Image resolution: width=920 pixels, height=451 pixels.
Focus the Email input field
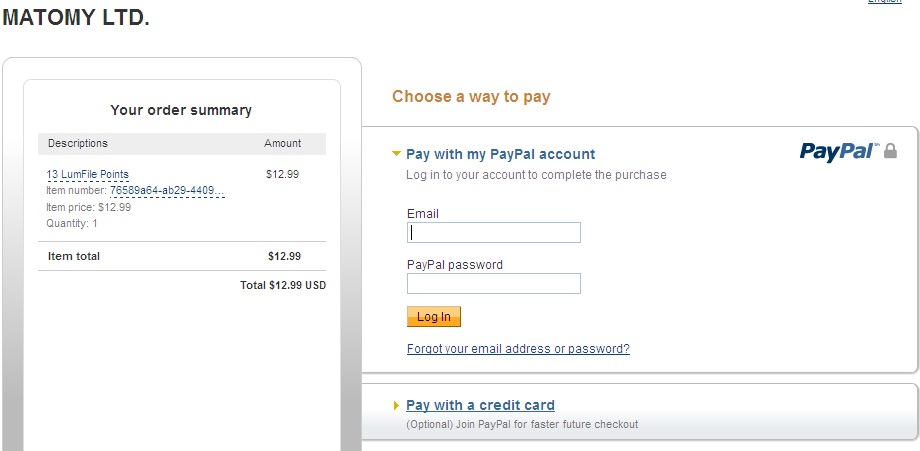494,233
